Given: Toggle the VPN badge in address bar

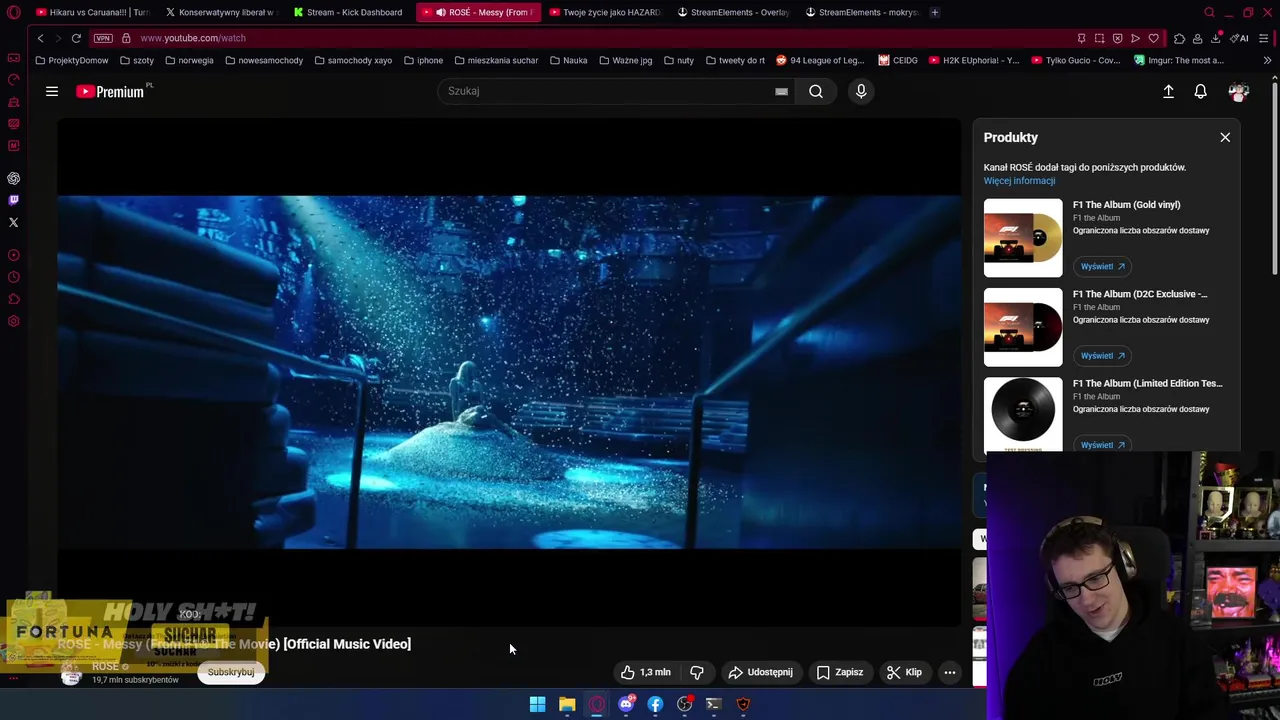Looking at the screenshot, I should tap(103, 38).
